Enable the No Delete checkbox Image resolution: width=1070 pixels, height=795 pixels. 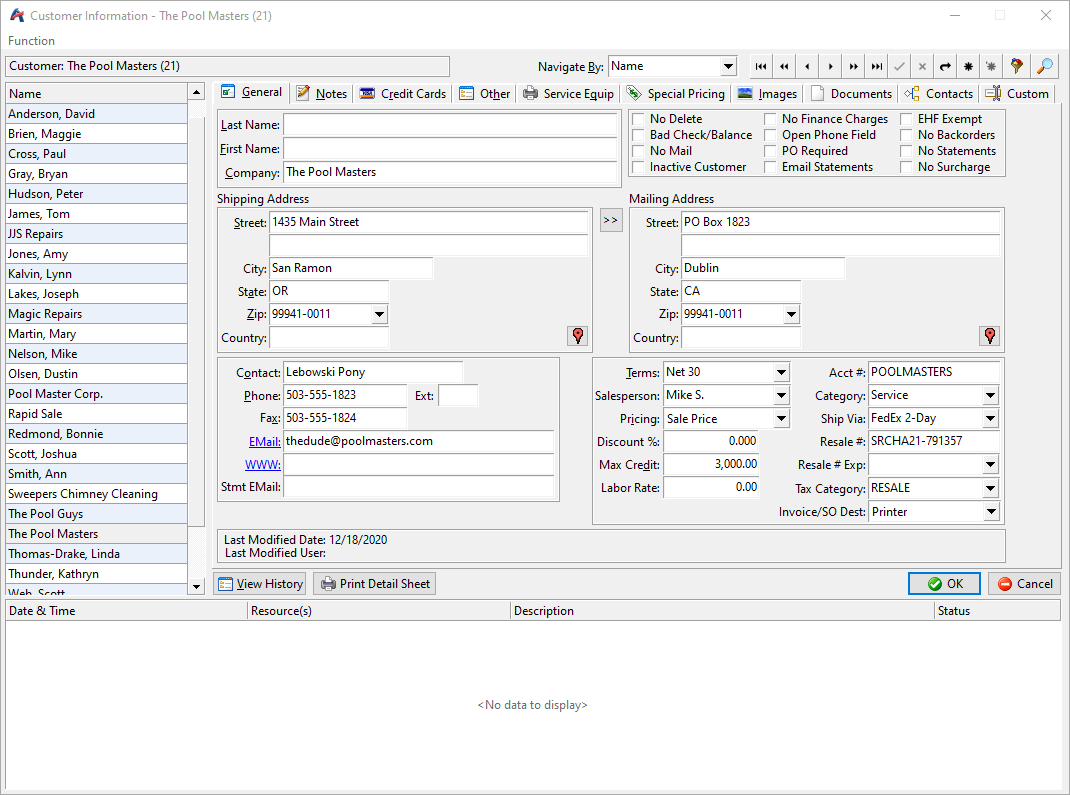coord(638,119)
